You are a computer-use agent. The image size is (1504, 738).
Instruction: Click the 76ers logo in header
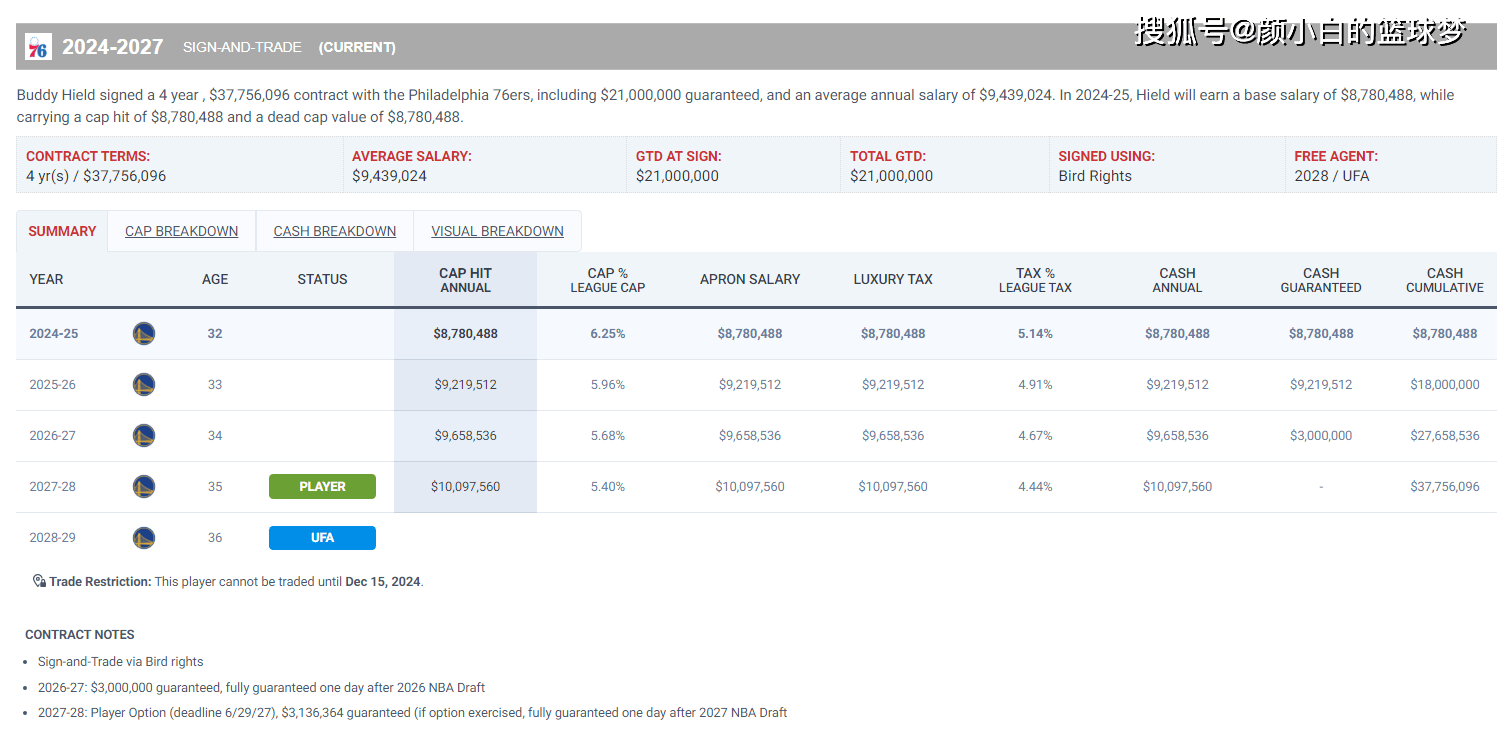pyautogui.click(x=38, y=47)
